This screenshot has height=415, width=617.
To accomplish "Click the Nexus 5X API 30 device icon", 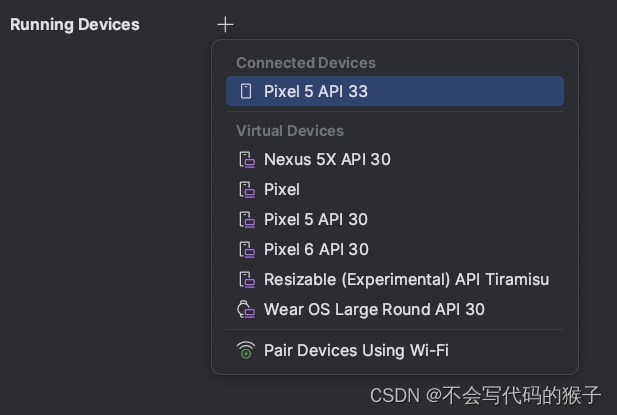I will 247,160.
